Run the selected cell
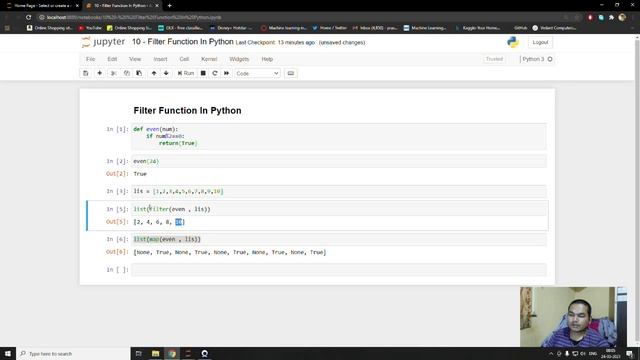640x360 pixels. pyautogui.click(x=186, y=73)
